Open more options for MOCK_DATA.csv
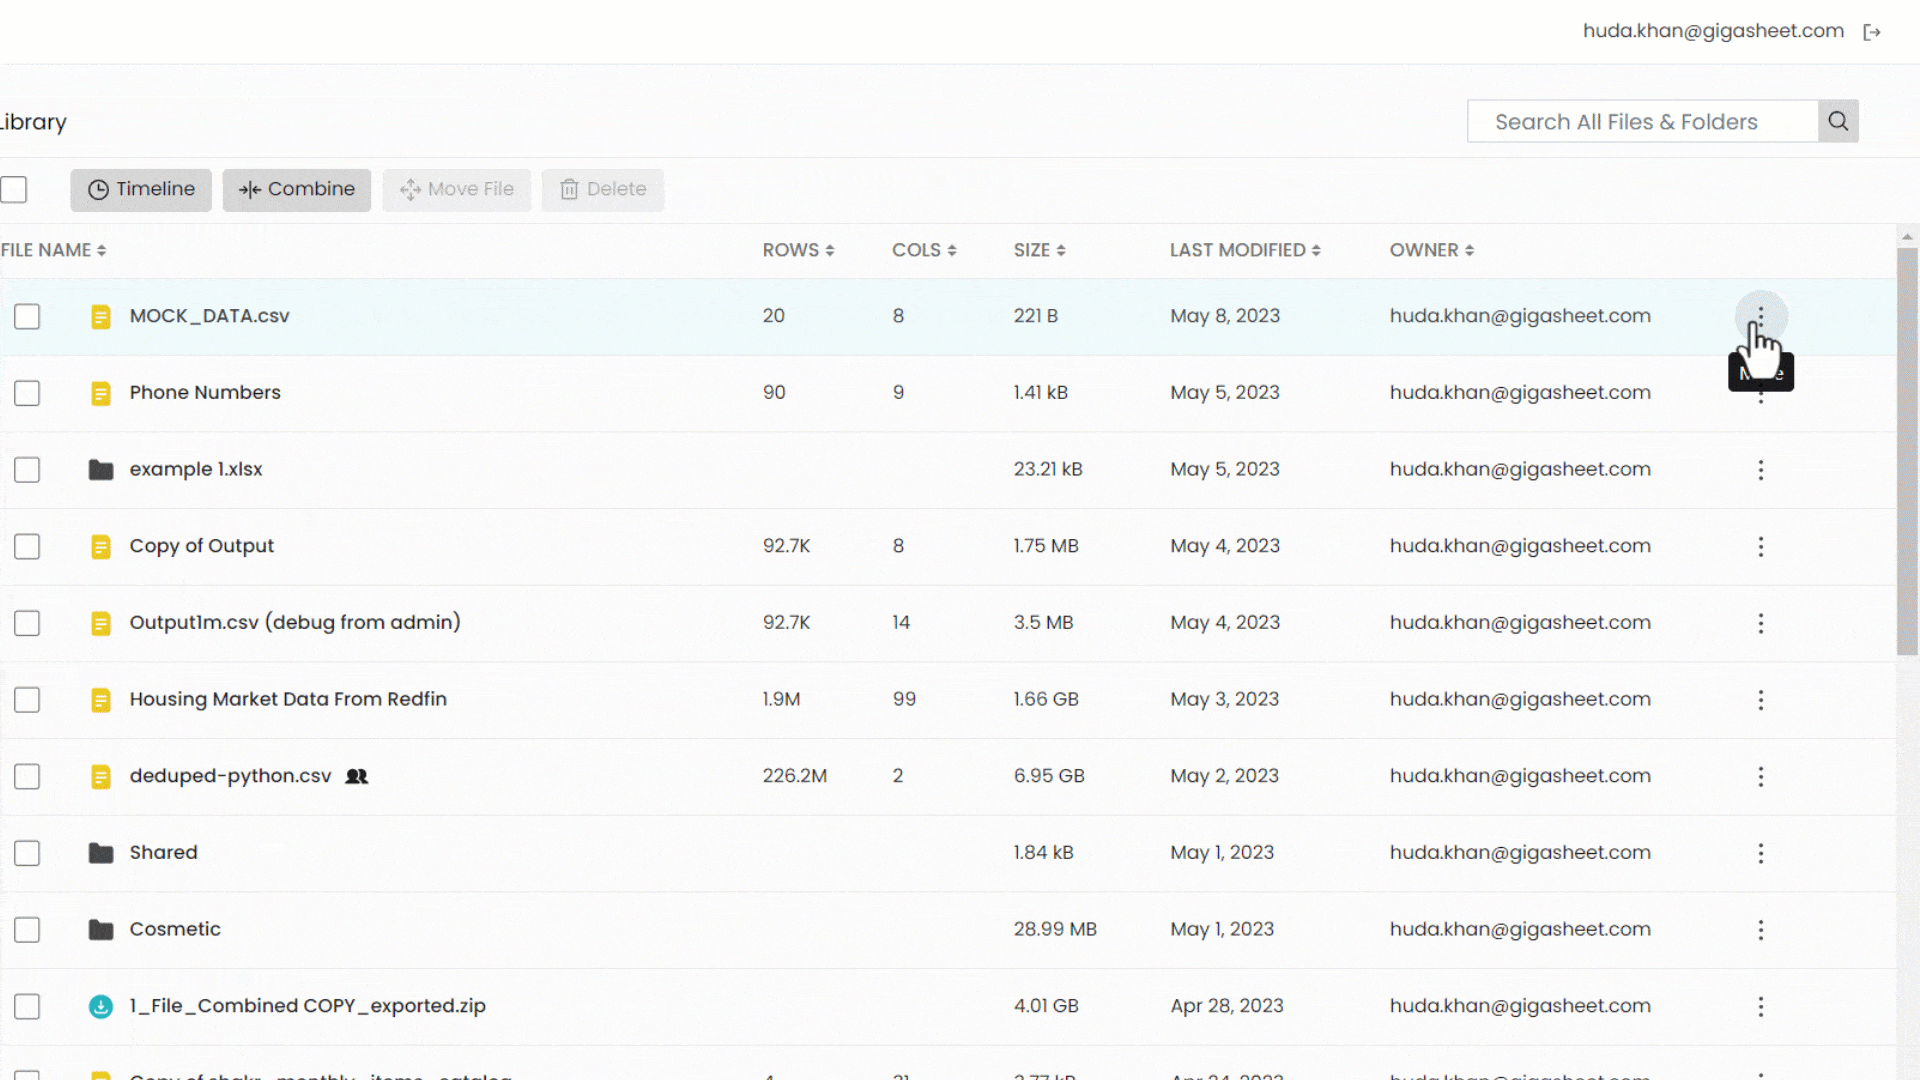The image size is (1920, 1080). tap(1761, 316)
